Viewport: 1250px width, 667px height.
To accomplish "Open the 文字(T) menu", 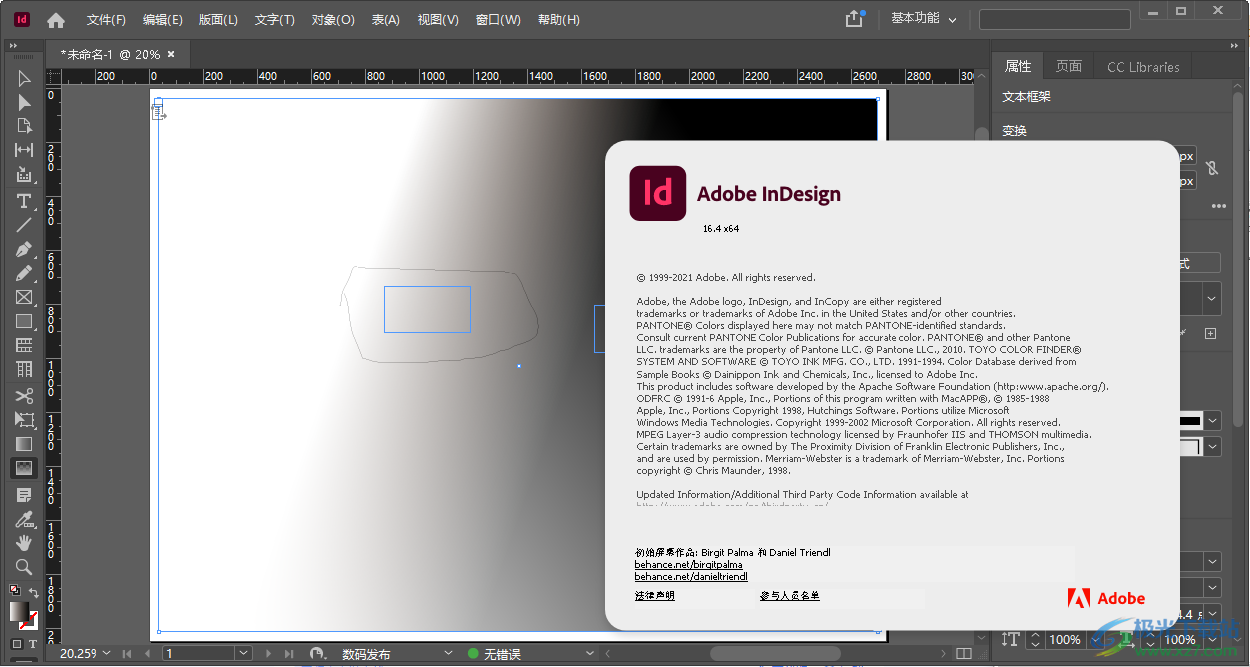I will [275, 20].
